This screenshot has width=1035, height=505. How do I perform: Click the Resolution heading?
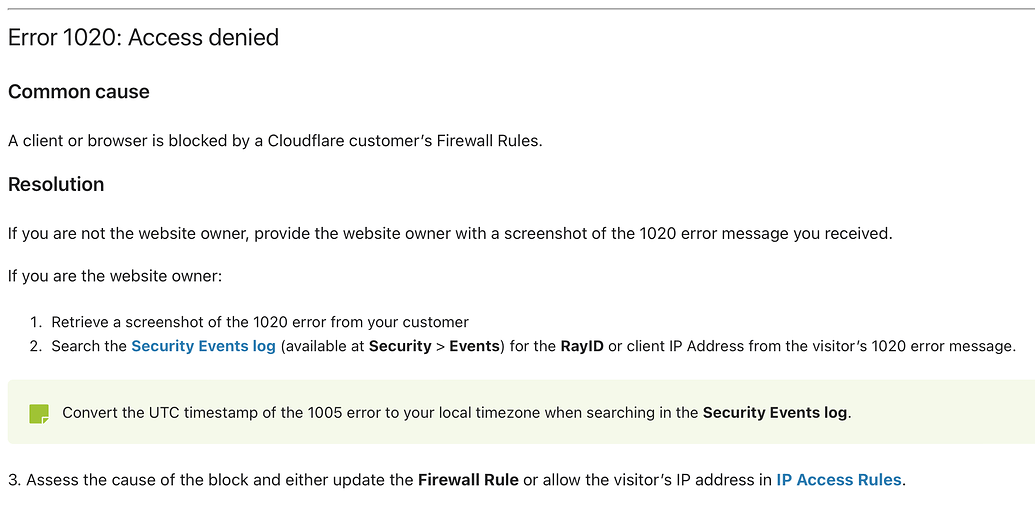click(x=56, y=184)
